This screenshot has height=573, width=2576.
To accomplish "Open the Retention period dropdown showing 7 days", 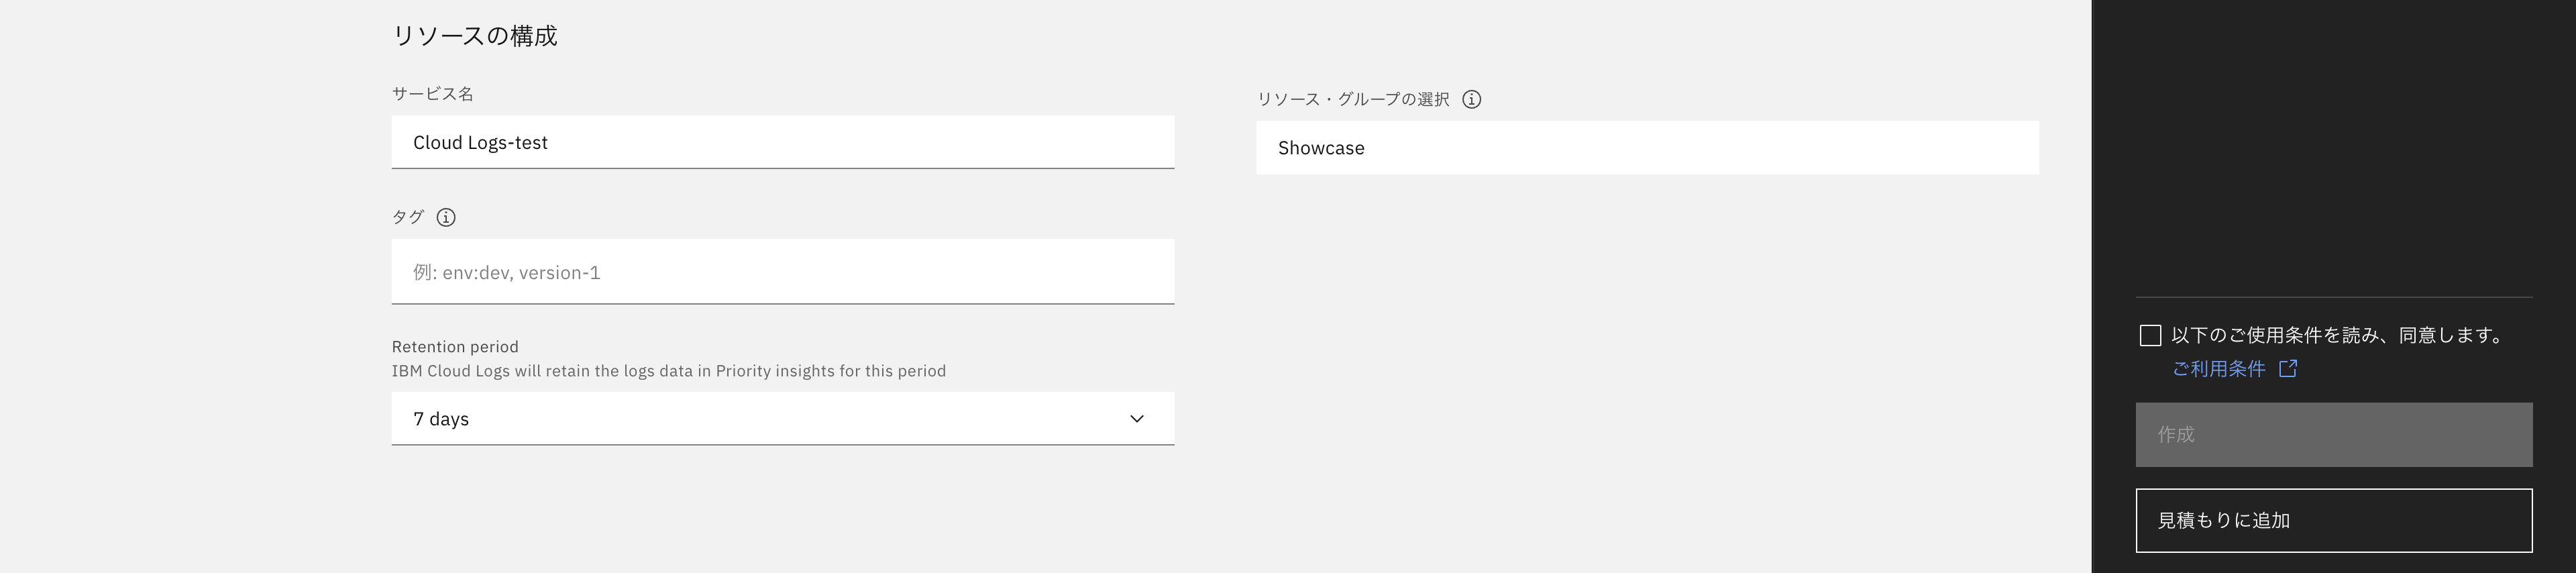I will pyautogui.click(x=783, y=419).
